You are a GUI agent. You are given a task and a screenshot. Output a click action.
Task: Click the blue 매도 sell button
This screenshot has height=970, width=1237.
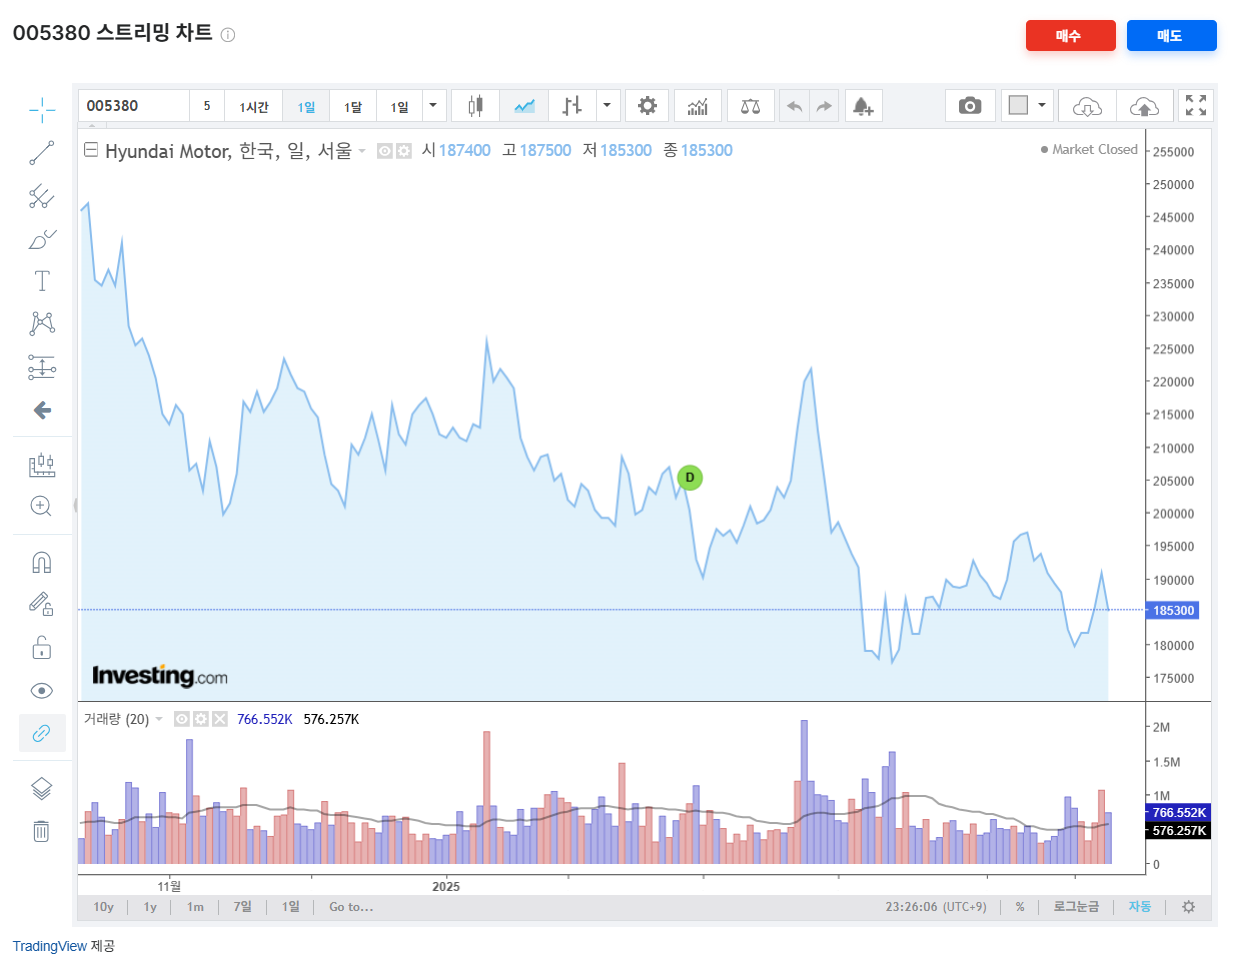point(1171,35)
